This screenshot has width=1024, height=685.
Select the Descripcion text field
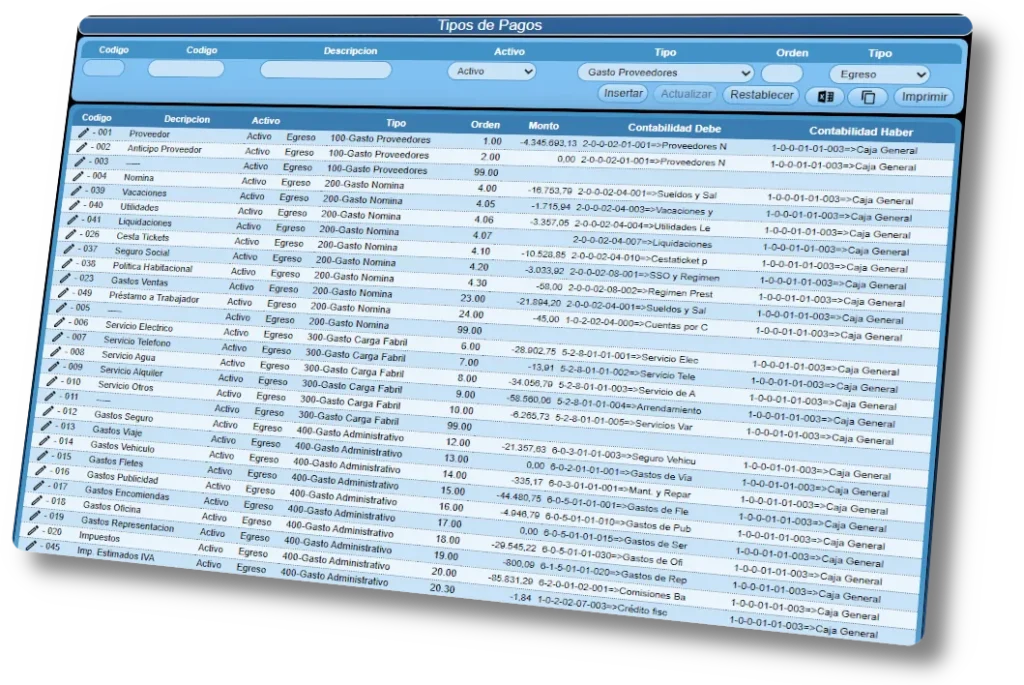(x=327, y=69)
